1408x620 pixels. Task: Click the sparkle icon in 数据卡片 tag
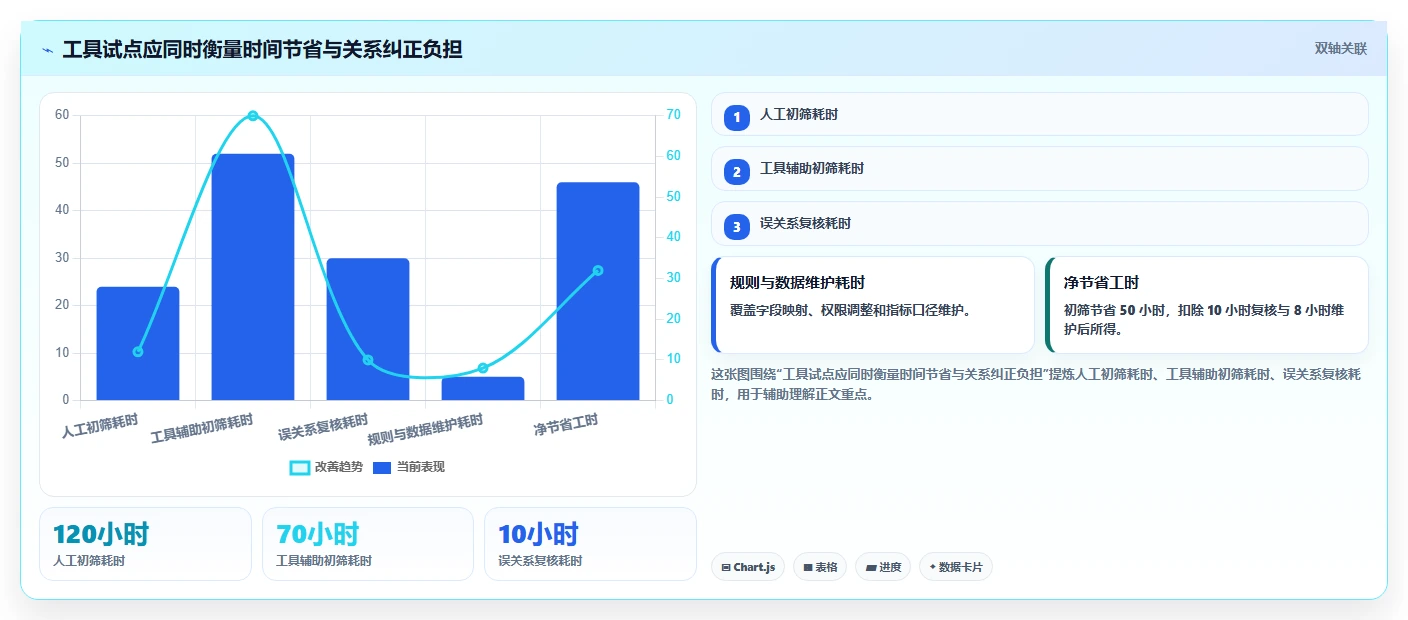click(933, 567)
